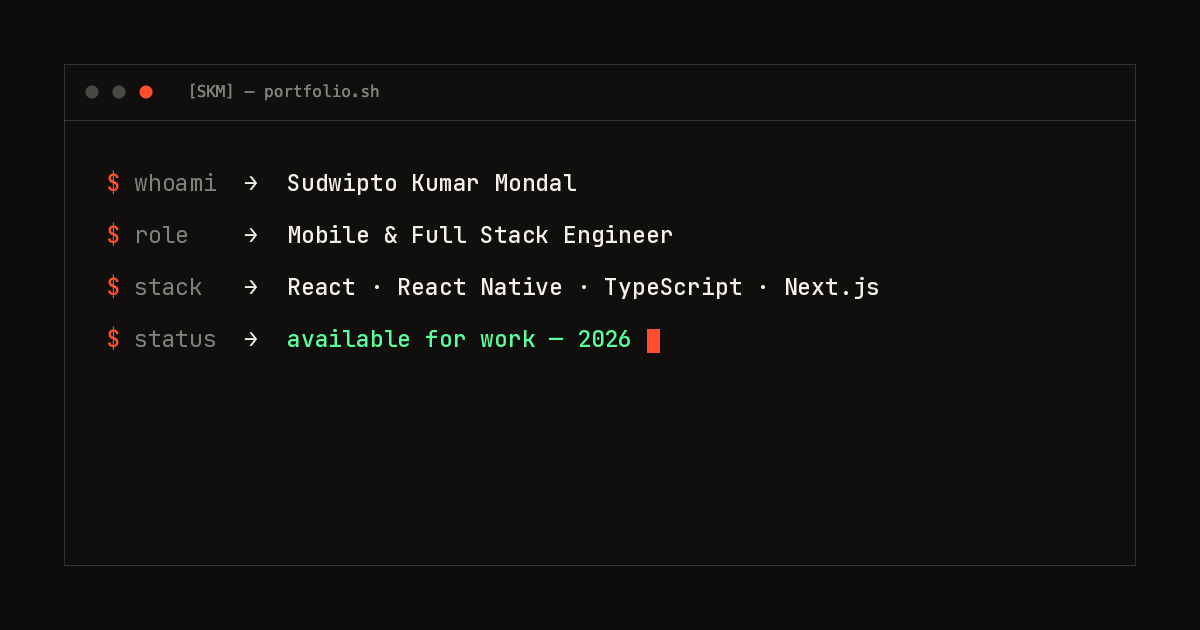Click the dollar prompt before whoami
This screenshot has height=630, width=1200.
(113, 183)
